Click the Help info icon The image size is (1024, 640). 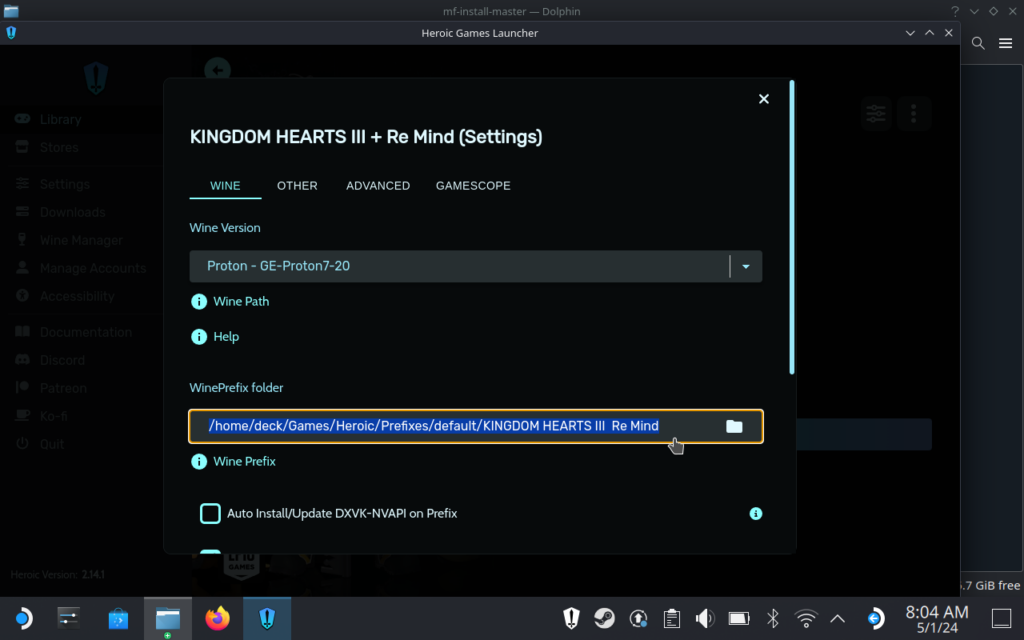coord(199,337)
